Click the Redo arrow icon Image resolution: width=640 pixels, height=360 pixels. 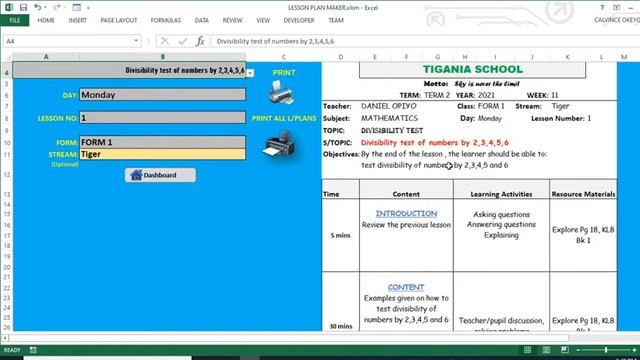(57, 7)
